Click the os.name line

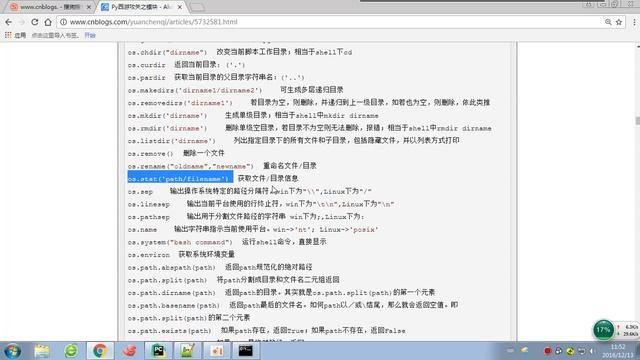pyautogui.click(x=253, y=229)
